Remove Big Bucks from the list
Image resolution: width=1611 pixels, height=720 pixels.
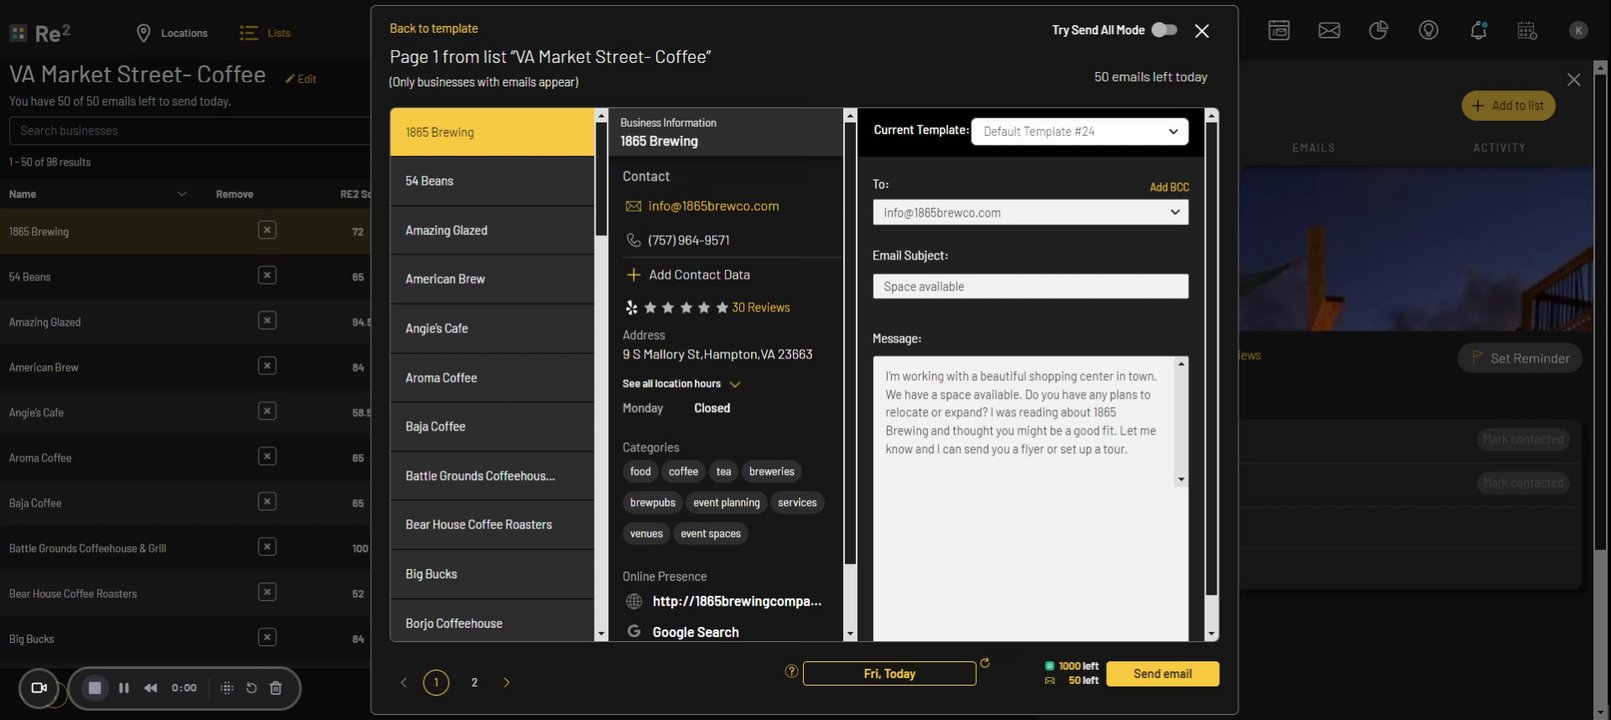tap(267, 637)
